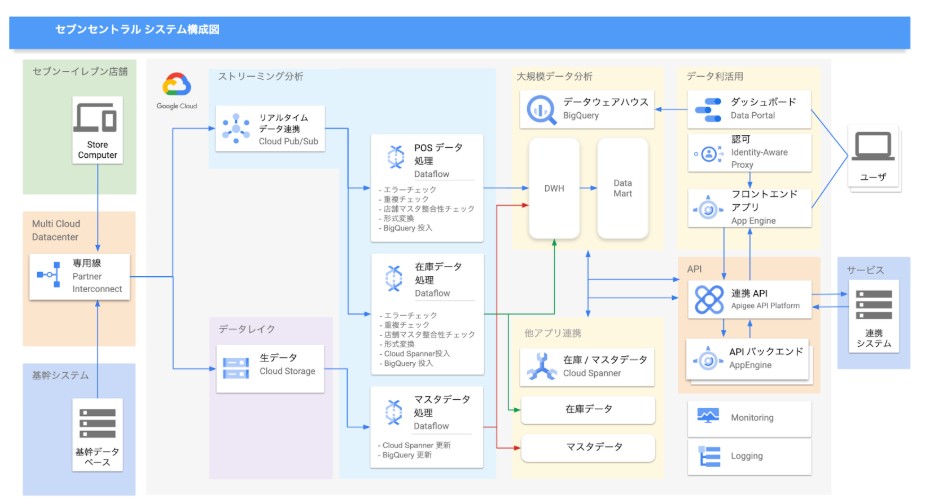Click the BigQuery data warehouse icon
This screenshot has height=502, width=925.
tap(543, 108)
